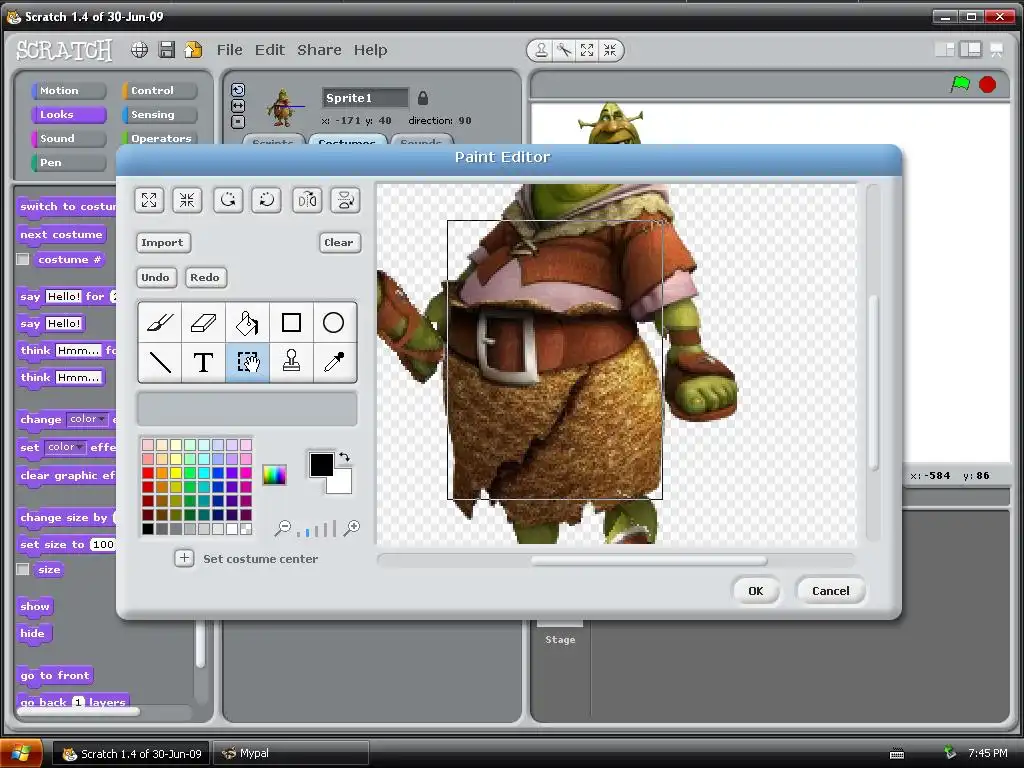Toggle the sprite lock icon
Screen dimensions: 1024x768
423,98
